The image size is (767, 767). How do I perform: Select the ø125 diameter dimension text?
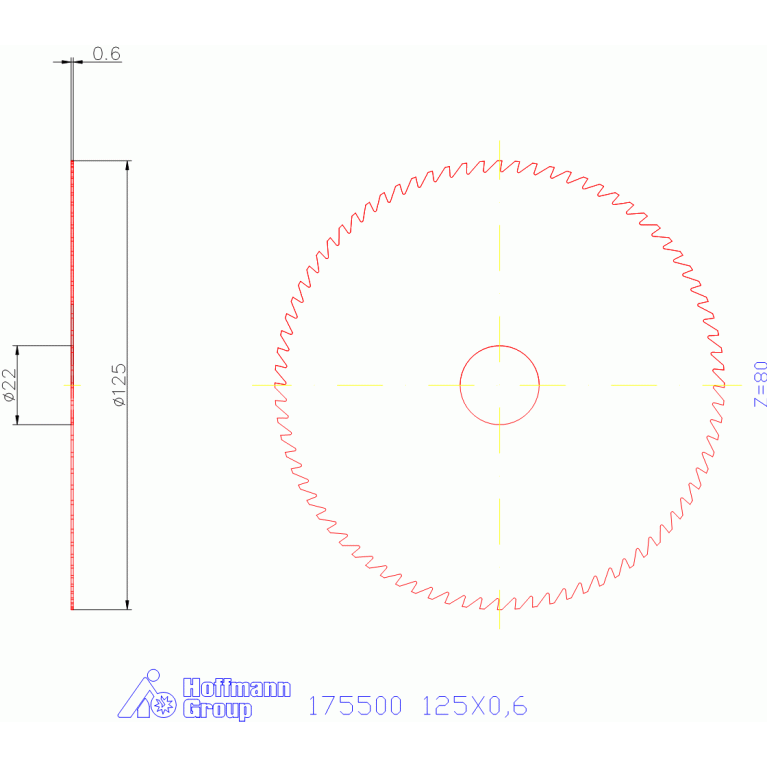(x=119, y=384)
